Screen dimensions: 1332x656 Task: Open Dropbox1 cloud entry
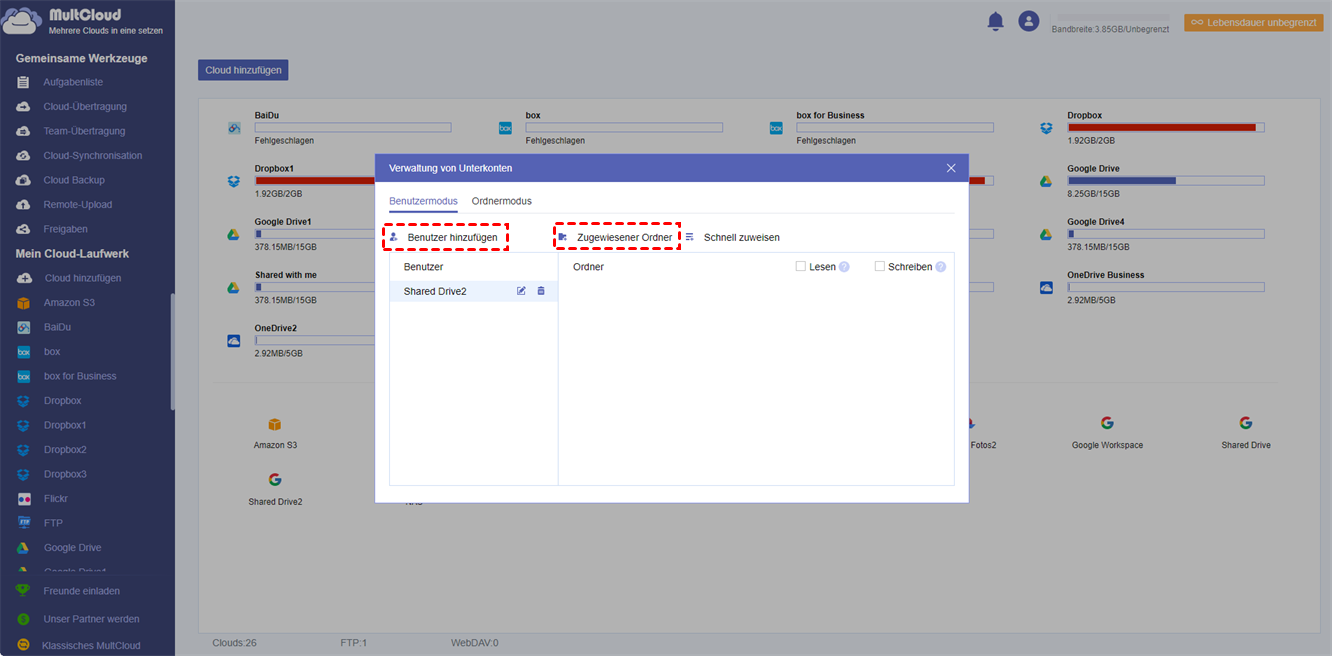(x=274, y=168)
